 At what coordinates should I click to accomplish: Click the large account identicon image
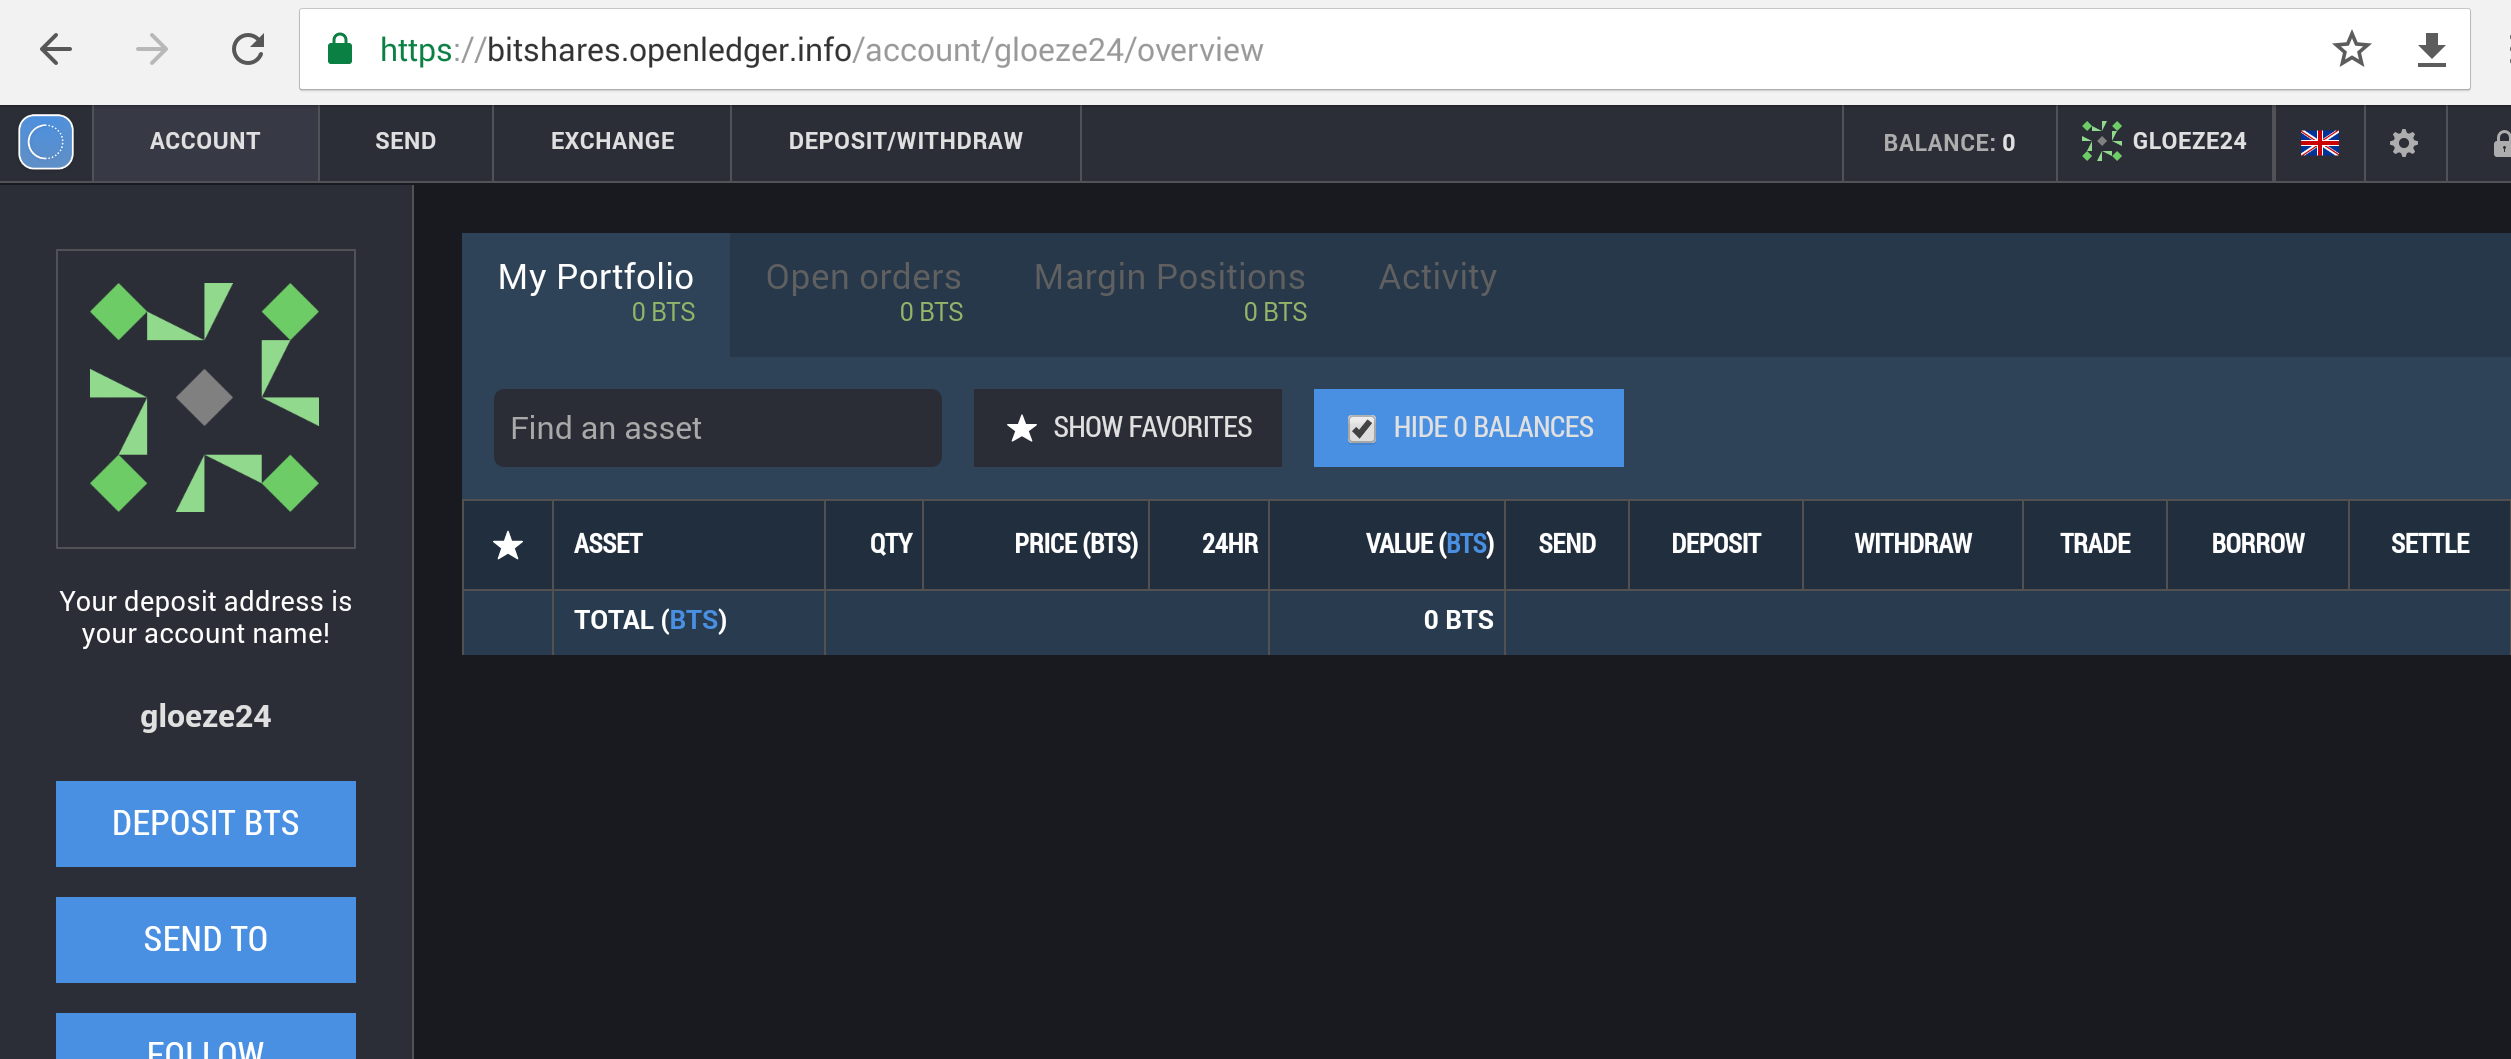[x=206, y=399]
